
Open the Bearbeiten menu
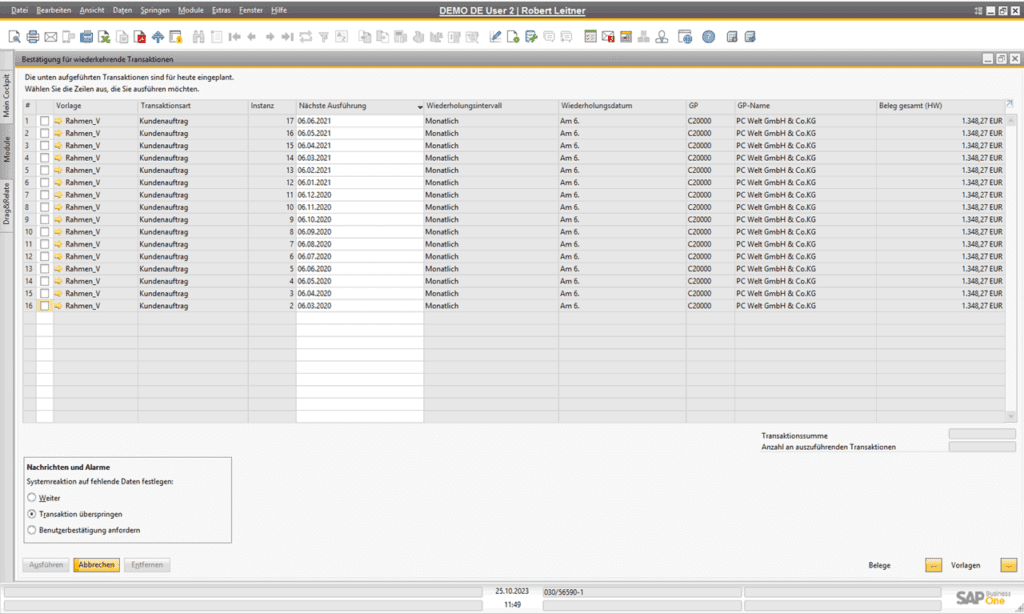[54, 10]
